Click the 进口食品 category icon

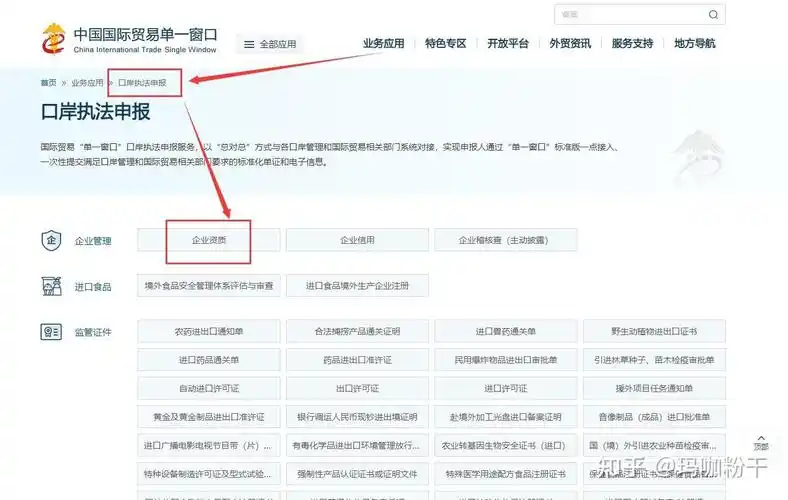pos(51,286)
